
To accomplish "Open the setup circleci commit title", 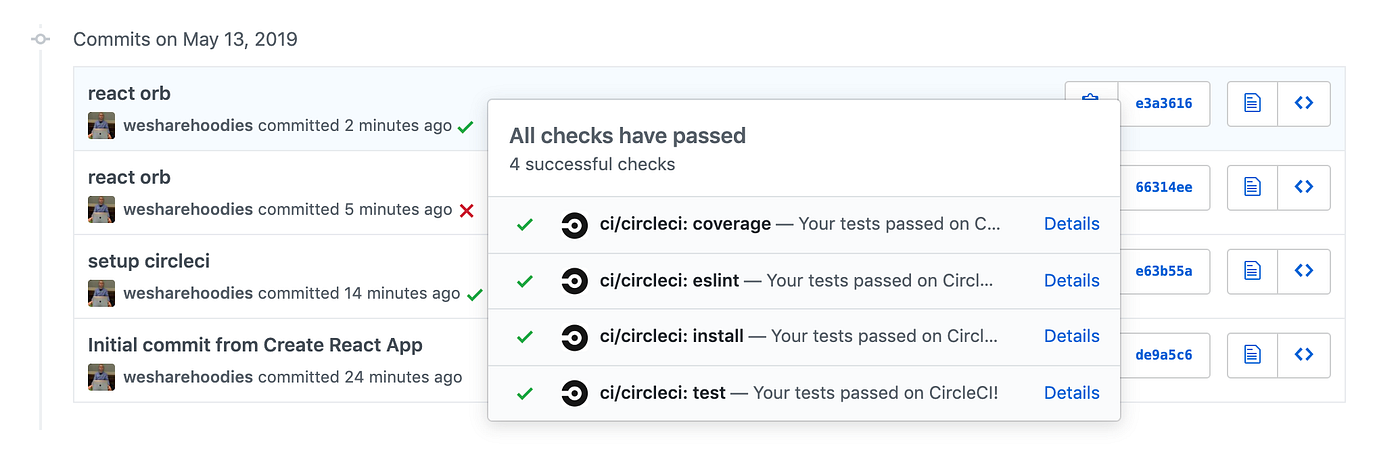I will (149, 261).
